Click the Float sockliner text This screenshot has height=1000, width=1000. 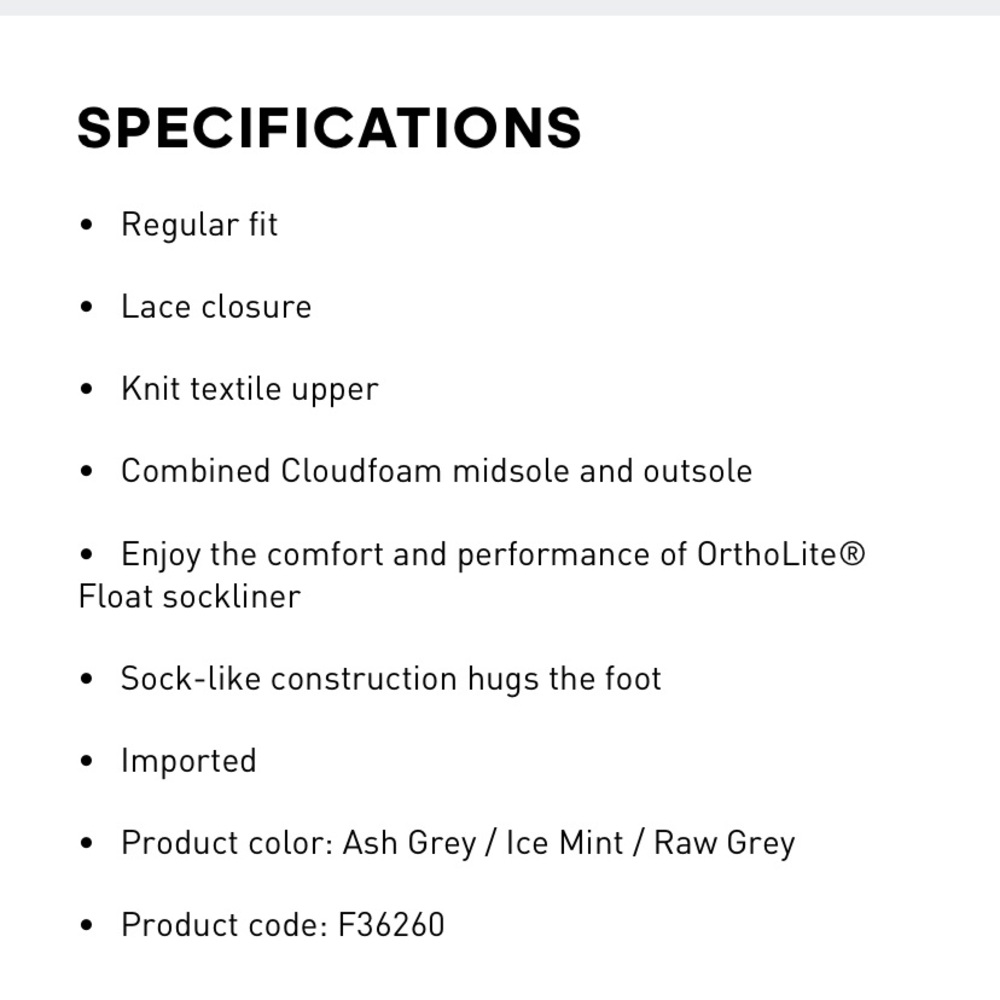189,597
